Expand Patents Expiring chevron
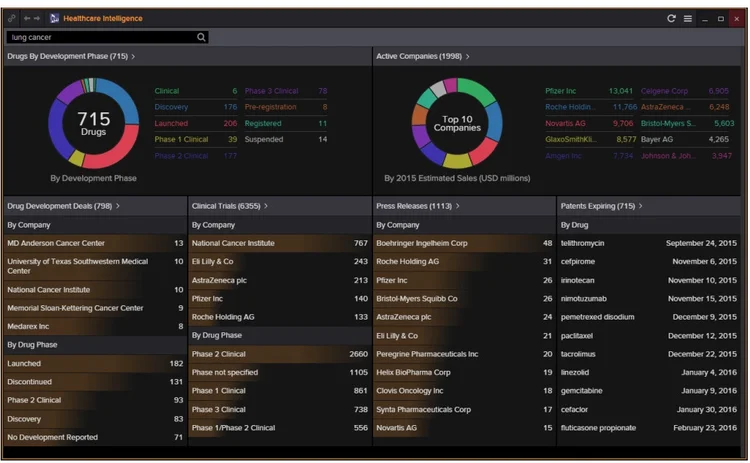The width and height of the screenshot is (750, 463). [x=640, y=206]
